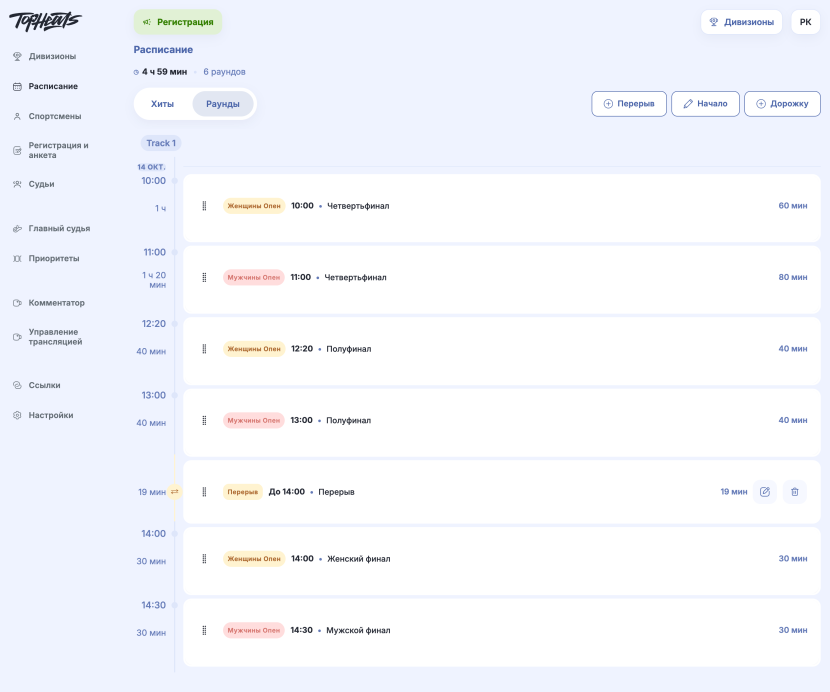This screenshot has width=830, height=692.
Task: Click drag handle of 11:00 Четвертьфинал row
Action: tap(204, 277)
